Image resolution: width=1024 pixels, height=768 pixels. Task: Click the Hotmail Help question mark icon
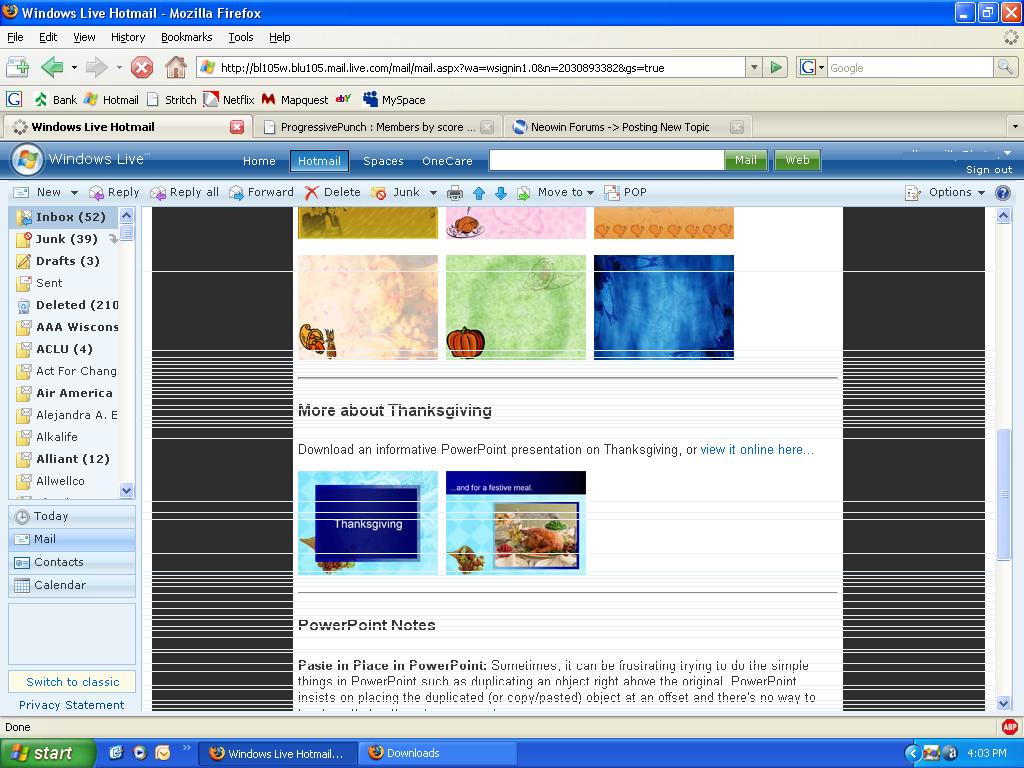[1002, 193]
